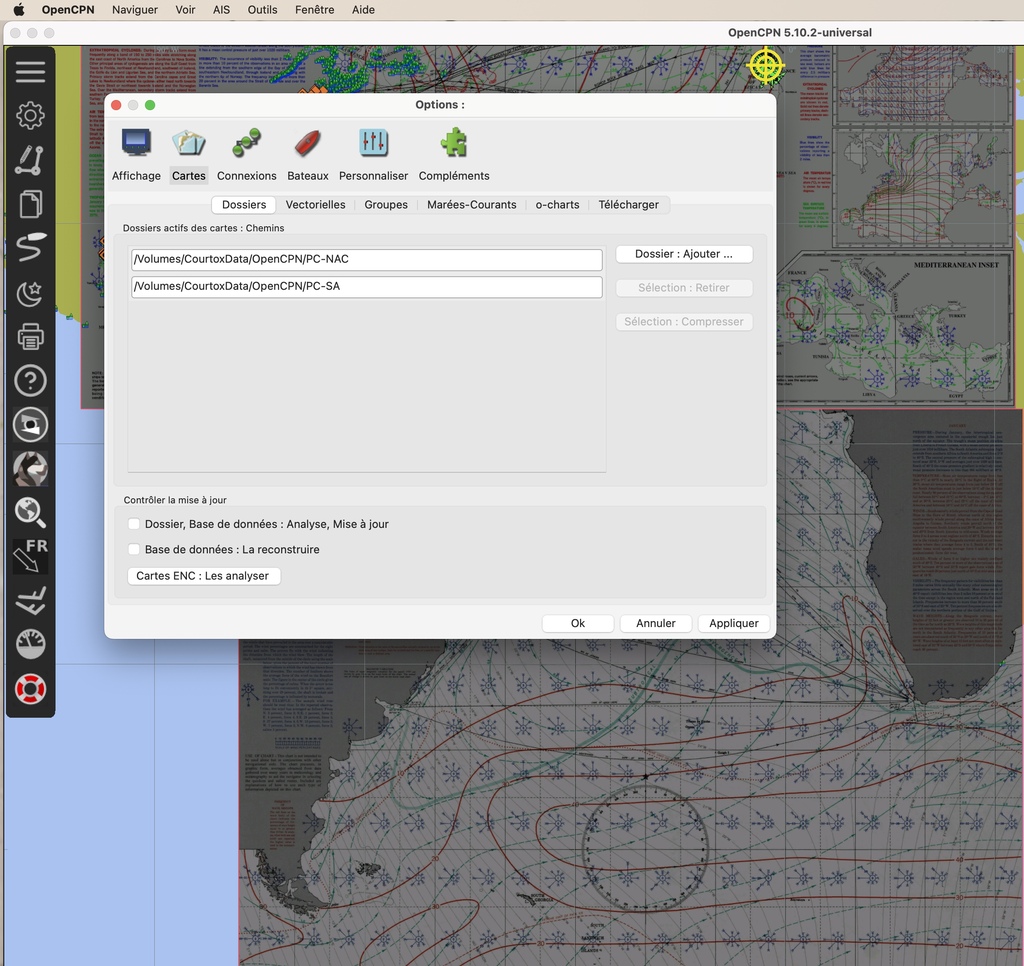Open help with the question mark icon

click(x=30, y=381)
